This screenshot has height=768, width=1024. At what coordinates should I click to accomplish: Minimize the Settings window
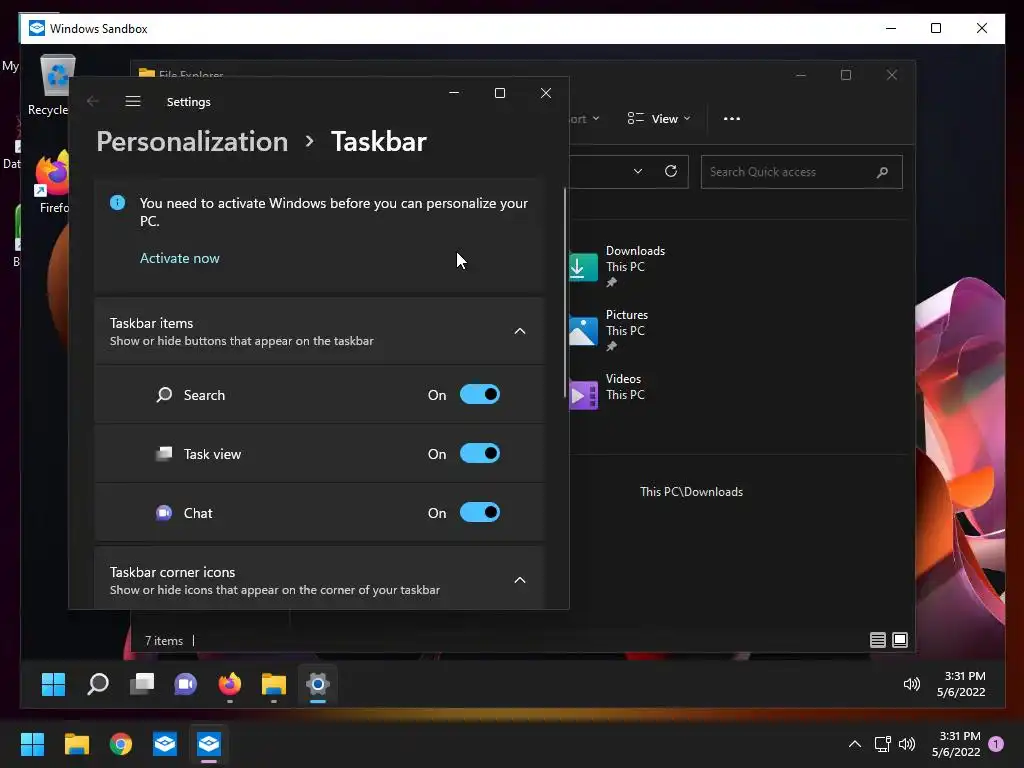click(x=455, y=93)
